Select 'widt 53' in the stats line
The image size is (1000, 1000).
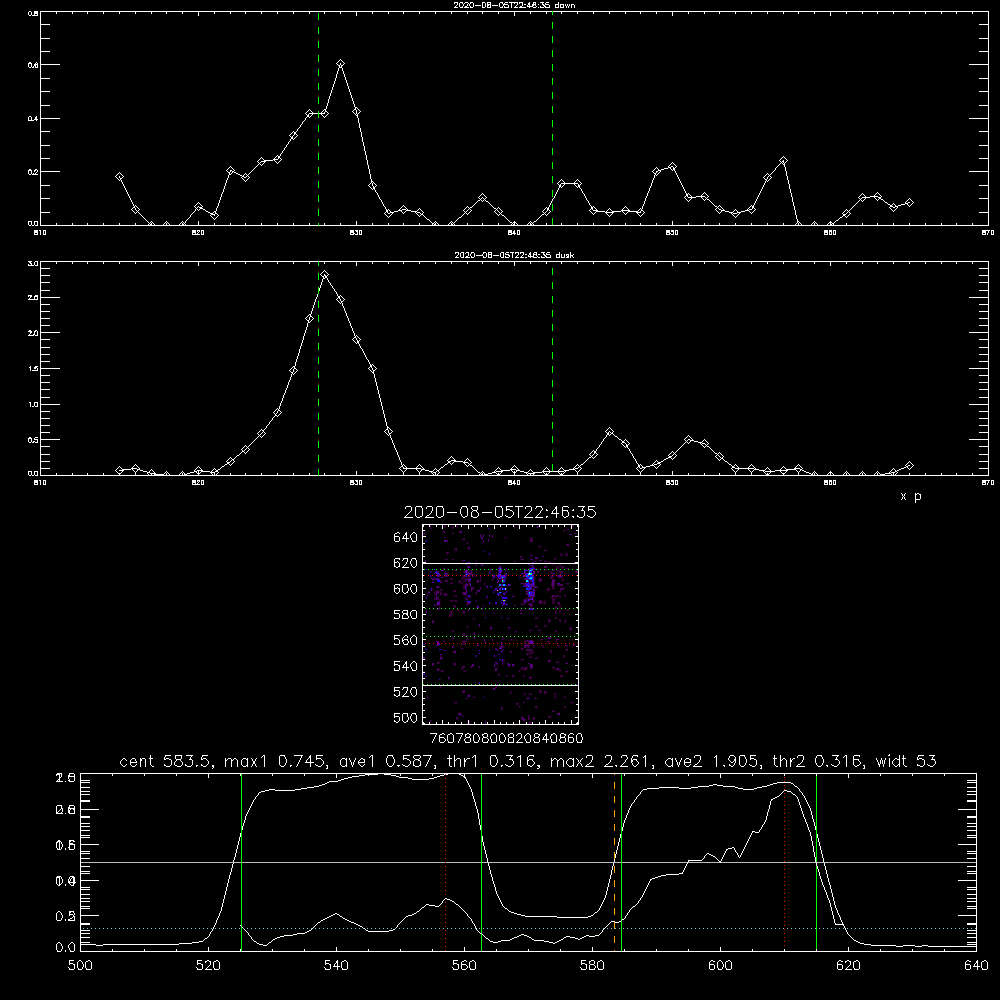pyautogui.click(x=906, y=761)
